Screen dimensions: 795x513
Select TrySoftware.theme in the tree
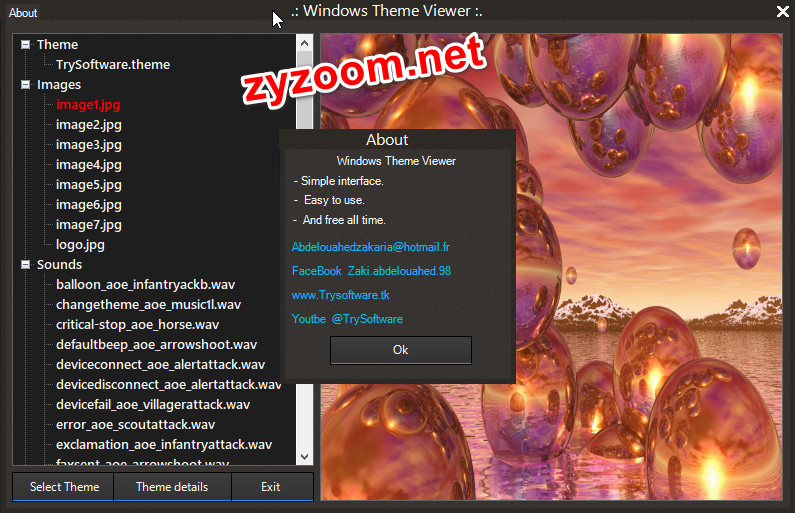click(113, 64)
